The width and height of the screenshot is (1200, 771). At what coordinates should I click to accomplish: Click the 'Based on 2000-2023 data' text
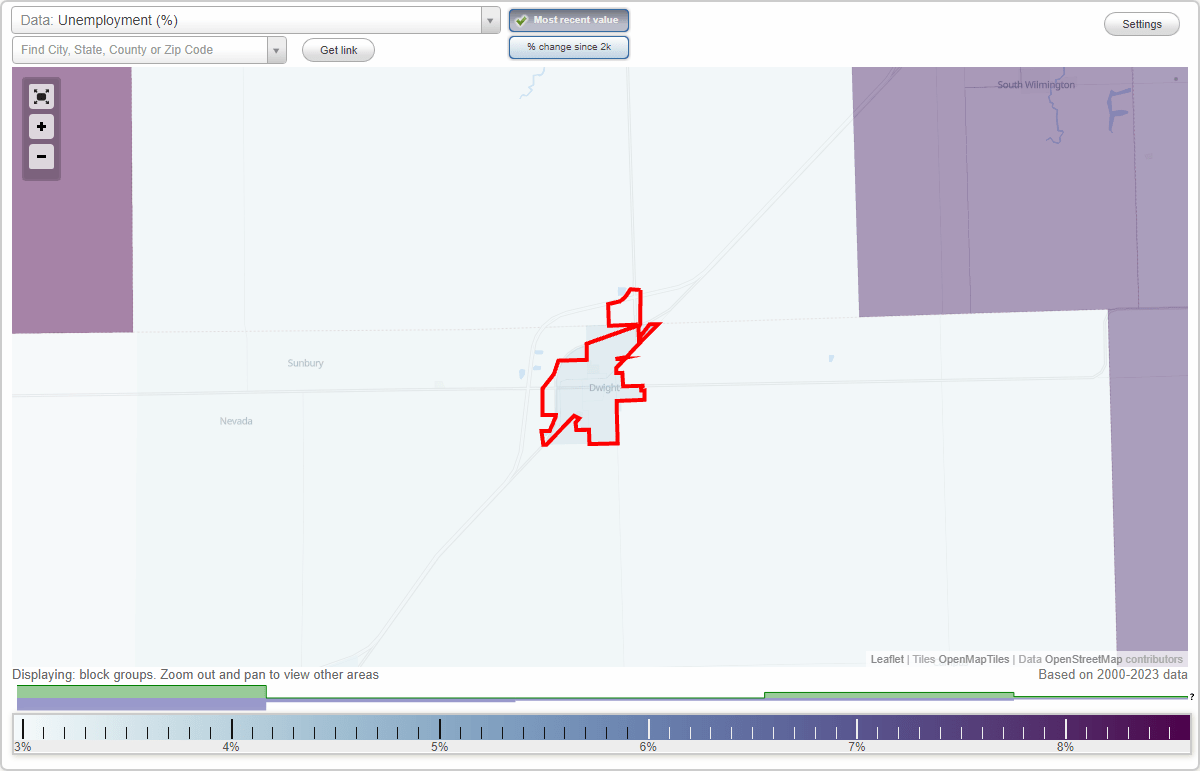tap(1113, 675)
